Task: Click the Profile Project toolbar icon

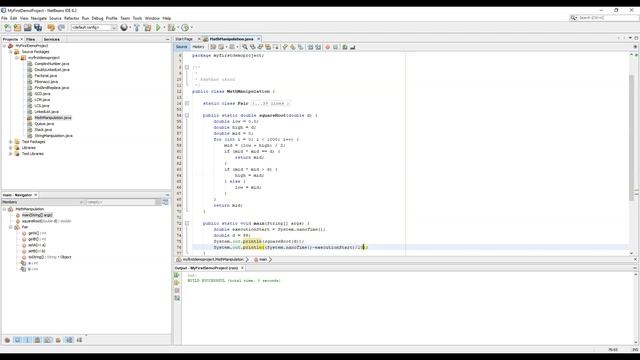Action: (185, 28)
